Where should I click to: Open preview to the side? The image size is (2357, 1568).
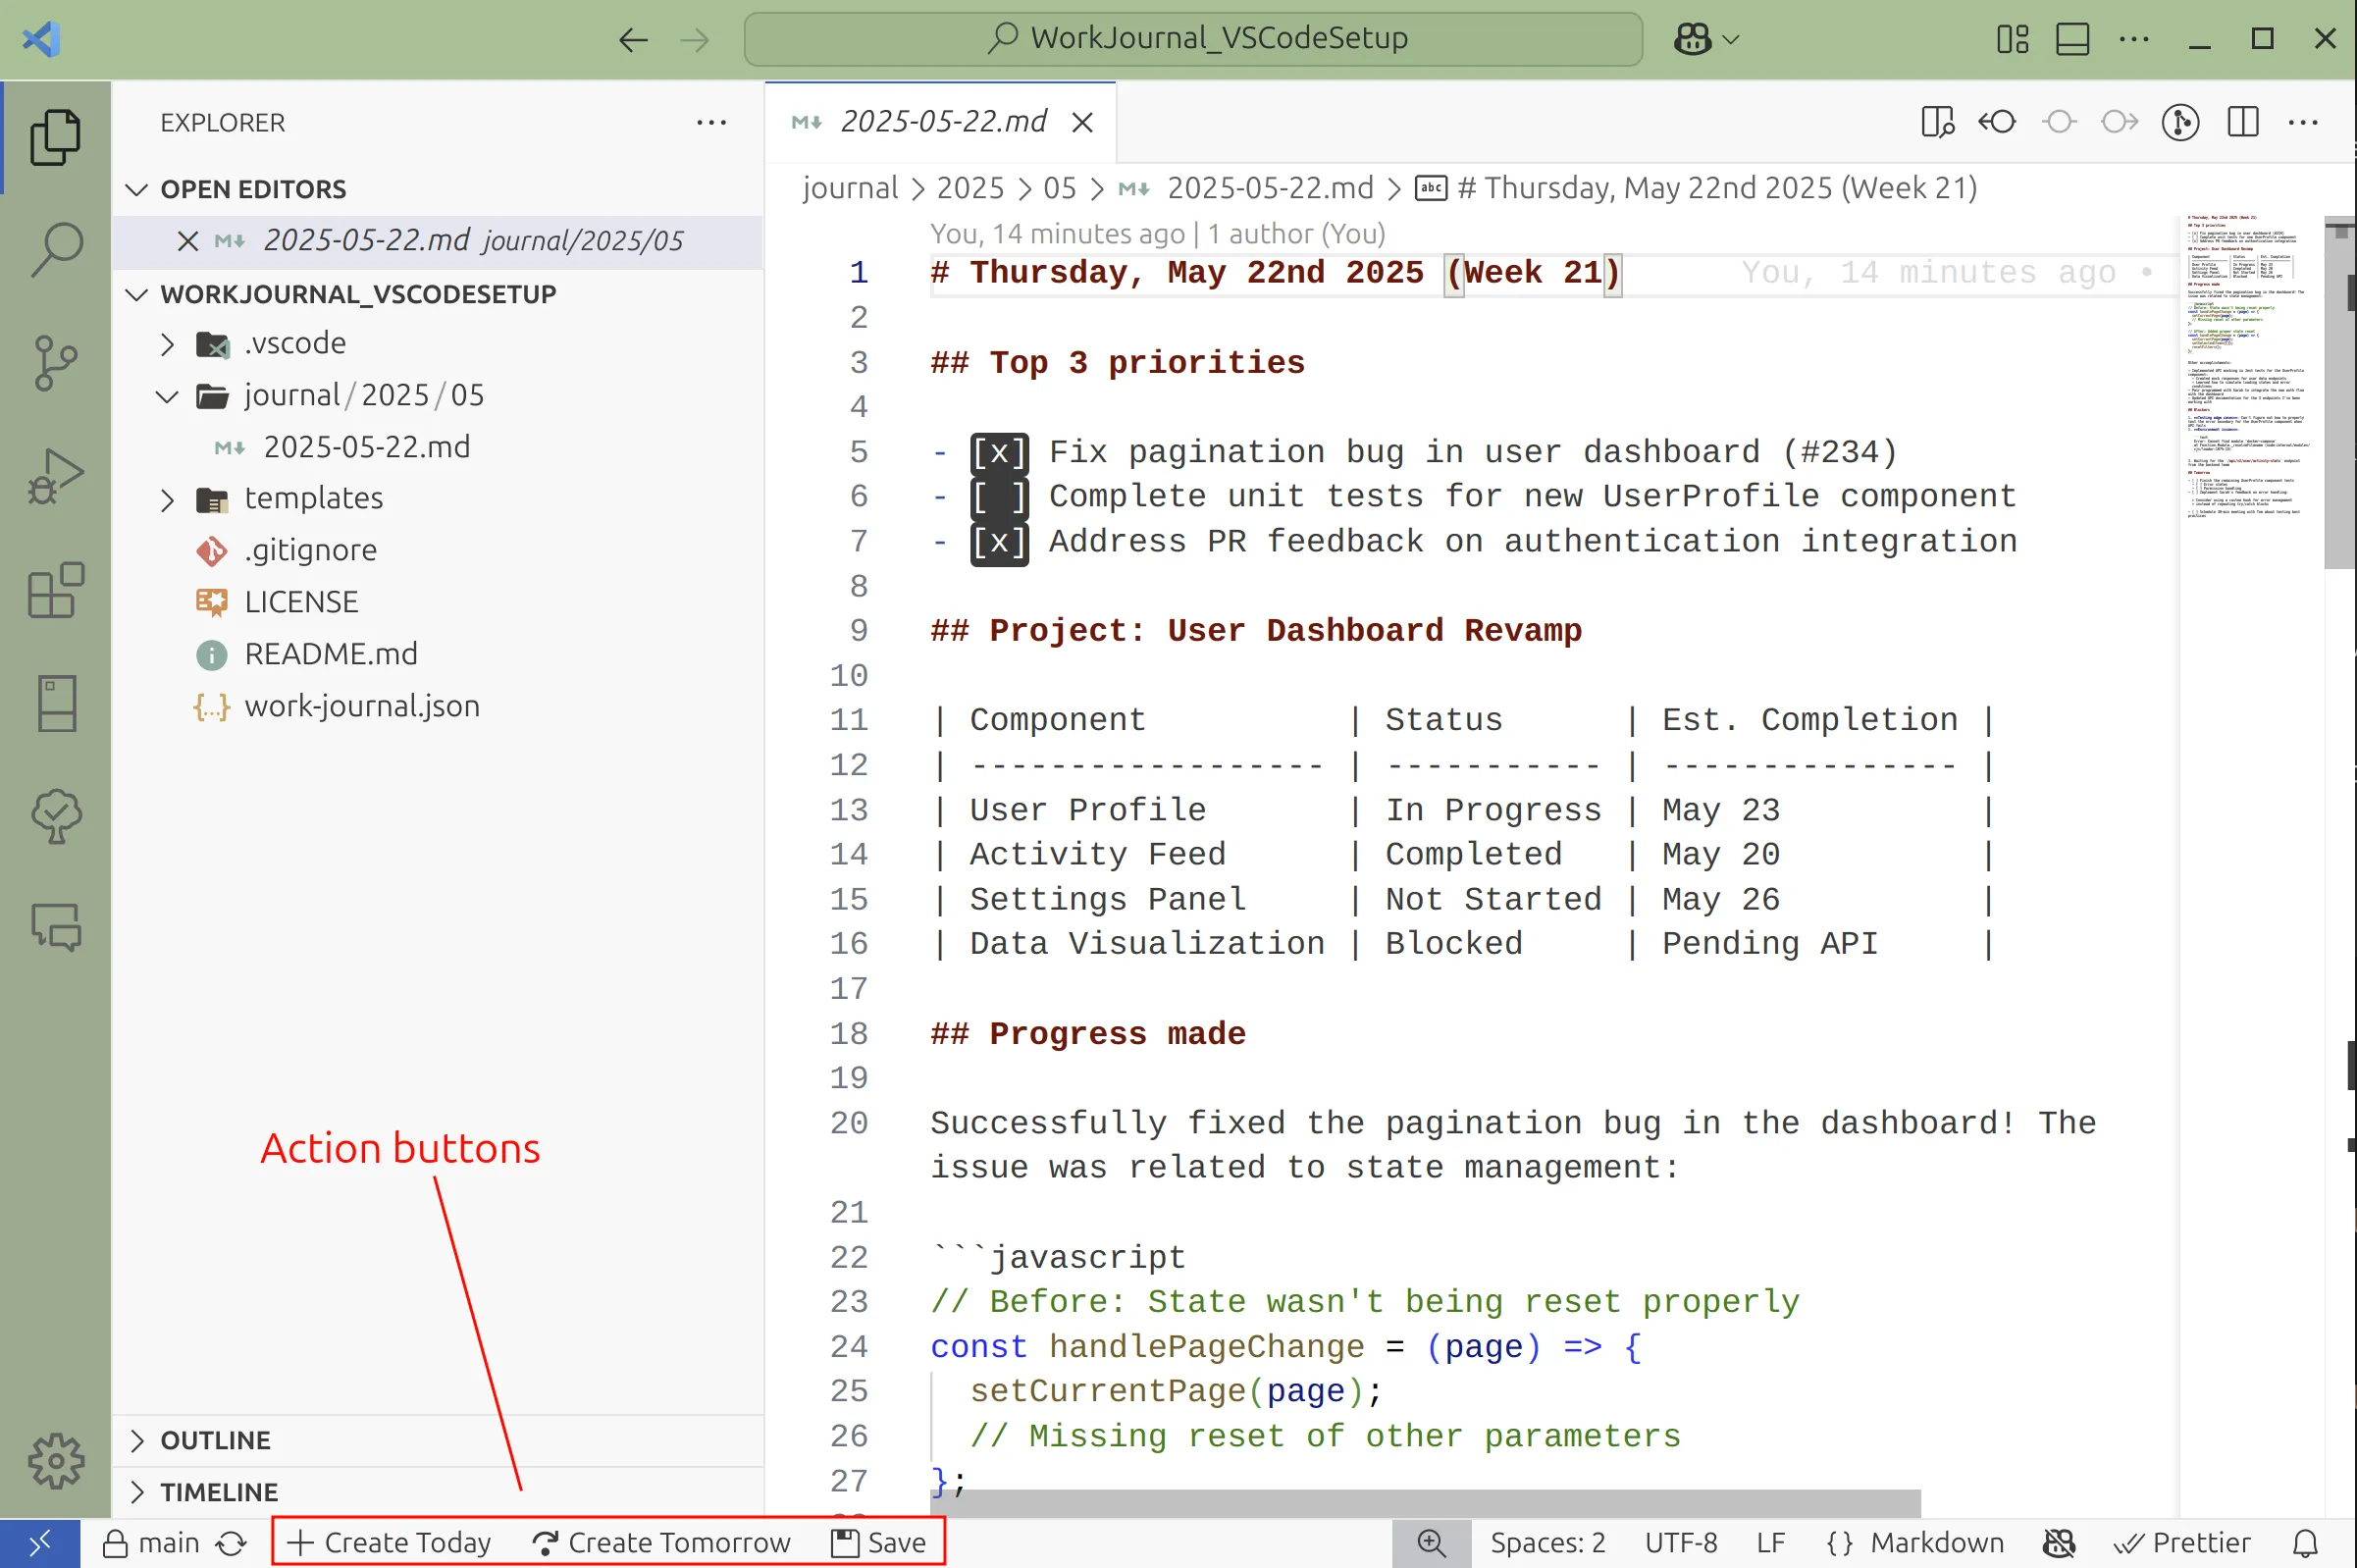[1937, 122]
